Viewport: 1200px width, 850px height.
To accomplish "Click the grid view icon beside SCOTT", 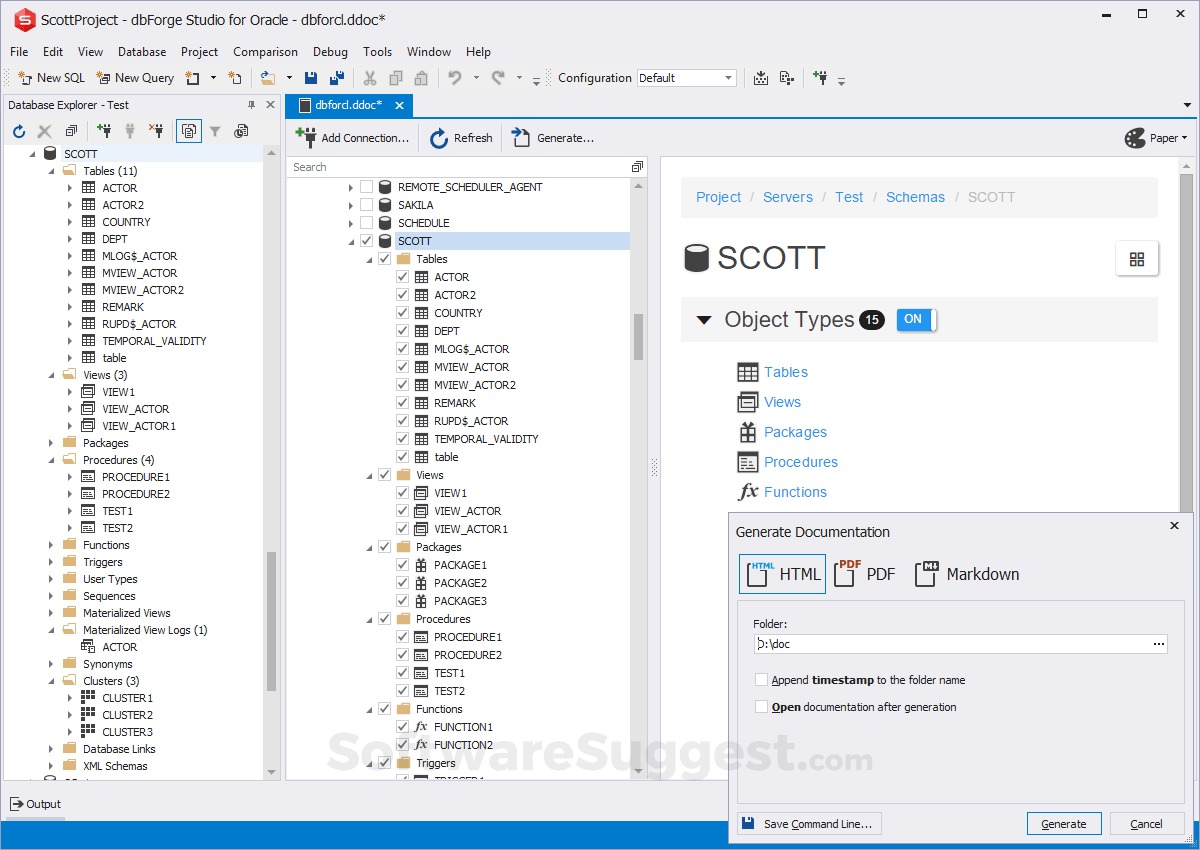I will [1136, 259].
